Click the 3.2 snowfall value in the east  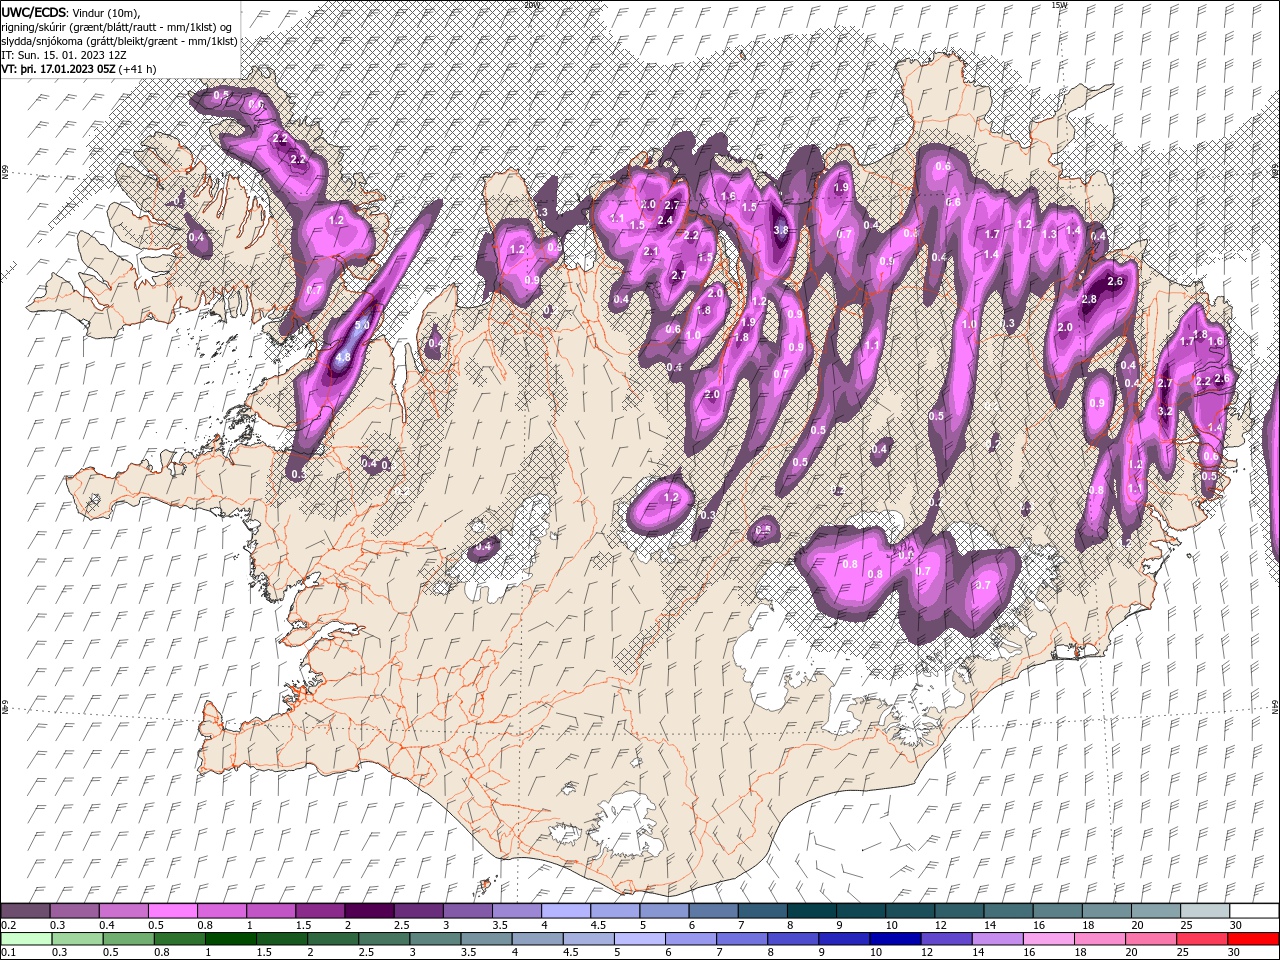coord(1165,412)
